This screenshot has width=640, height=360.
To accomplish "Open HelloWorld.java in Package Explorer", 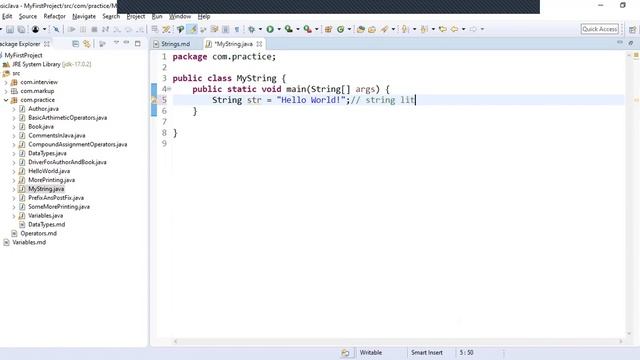I will pos(49,171).
